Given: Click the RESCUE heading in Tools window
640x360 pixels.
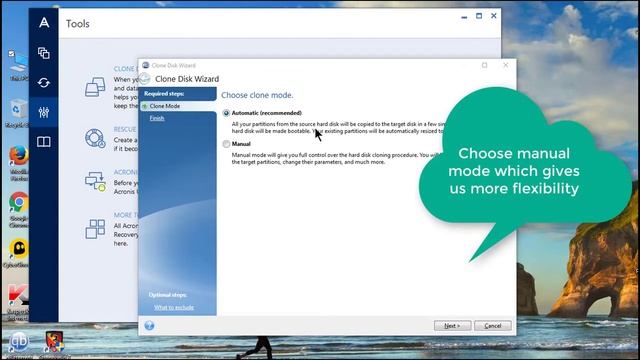Looking at the screenshot, I should tap(125, 129).
